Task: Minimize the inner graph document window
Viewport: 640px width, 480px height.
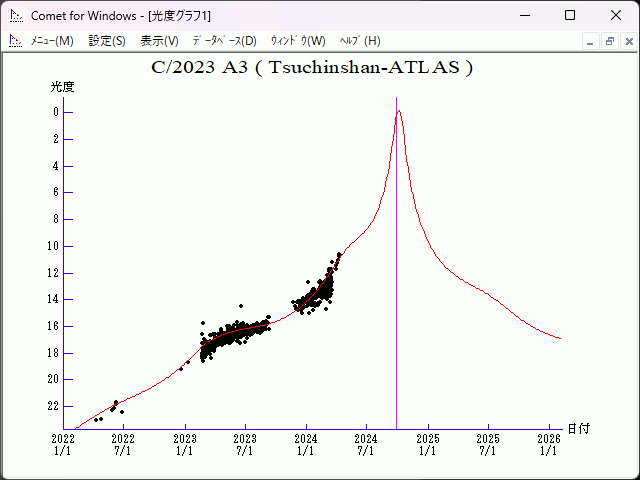Action: (590, 41)
